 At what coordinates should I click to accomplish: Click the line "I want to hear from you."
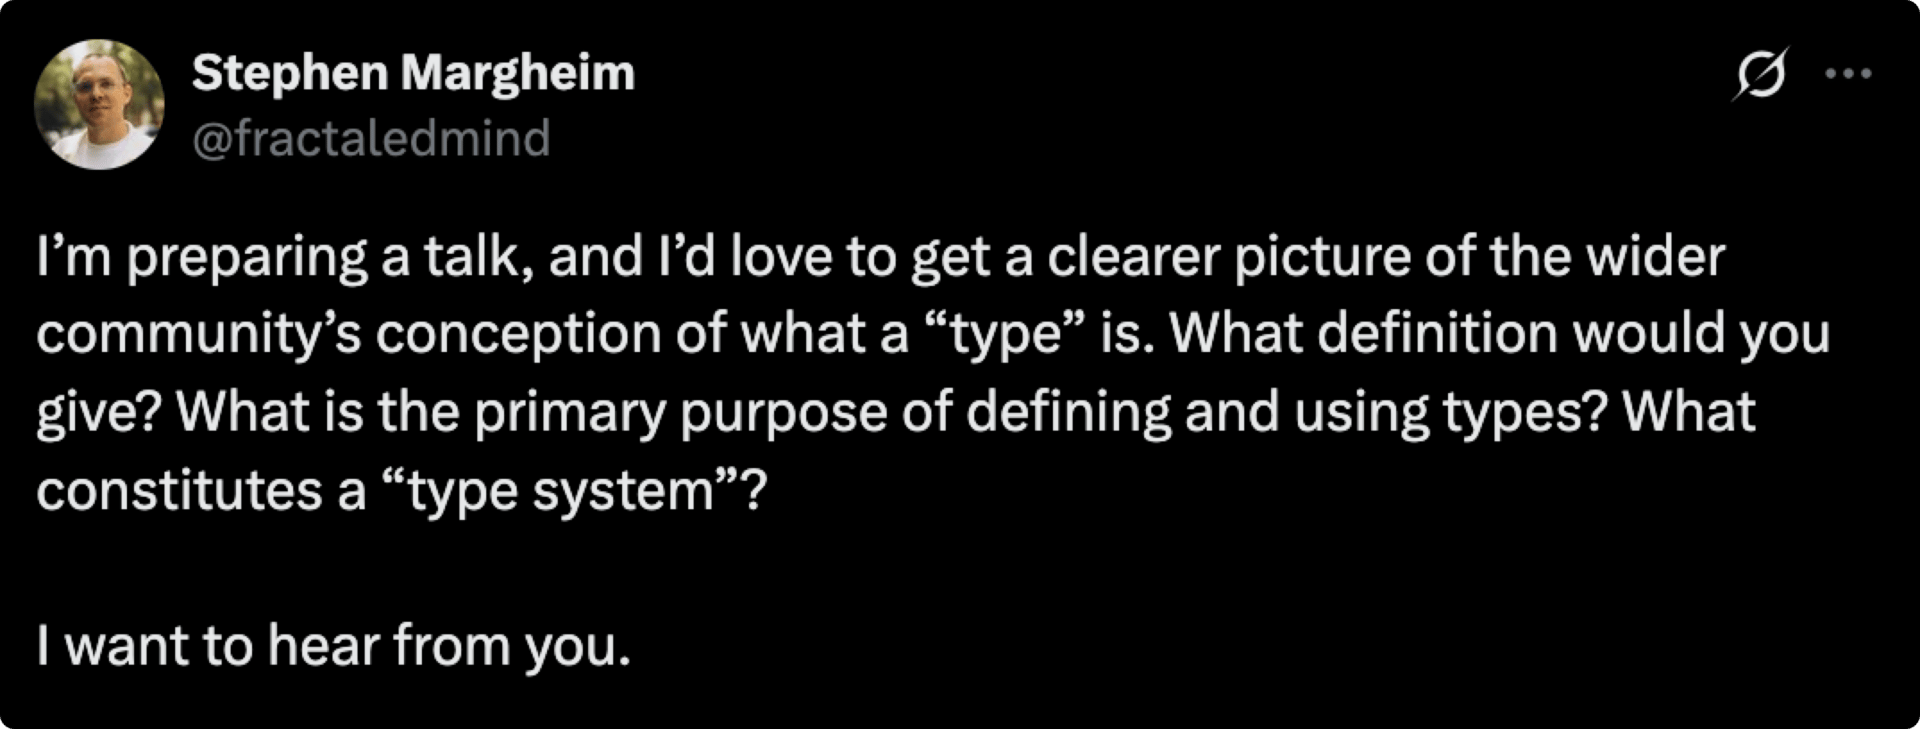coord(334,647)
